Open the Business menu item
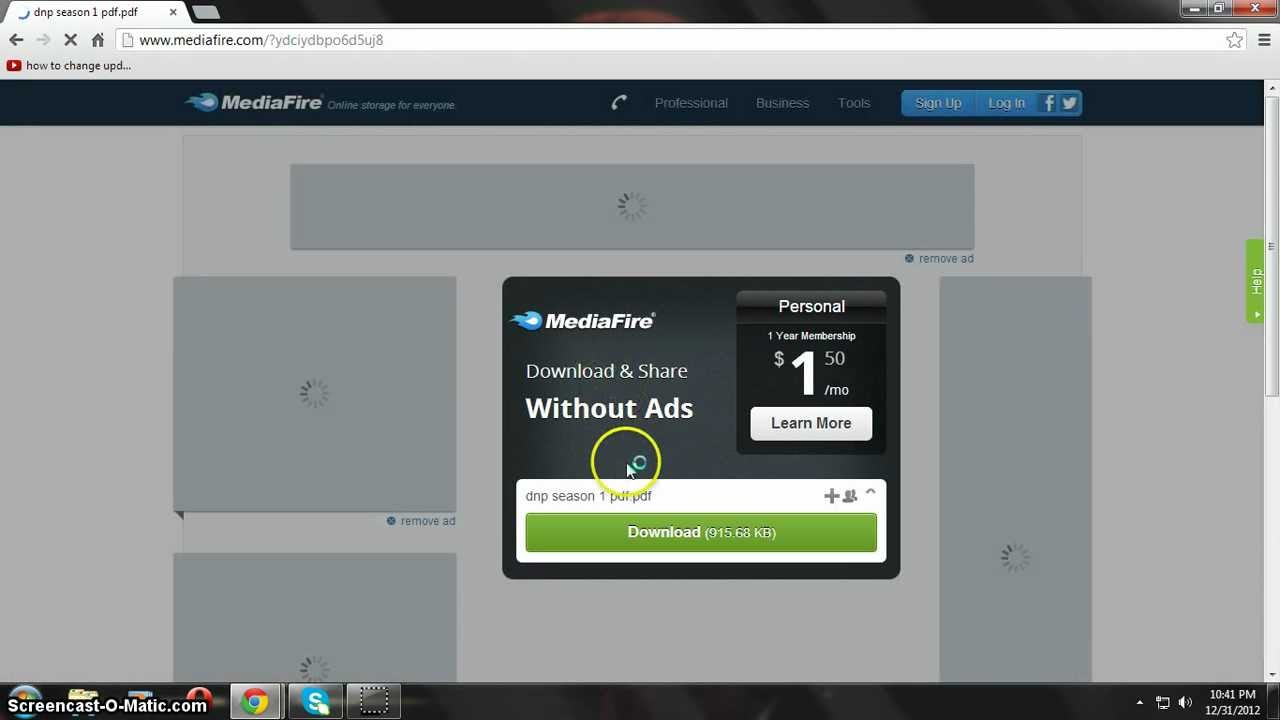This screenshot has height=720, width=1280. pyautogui.click(x=782, y=103)
